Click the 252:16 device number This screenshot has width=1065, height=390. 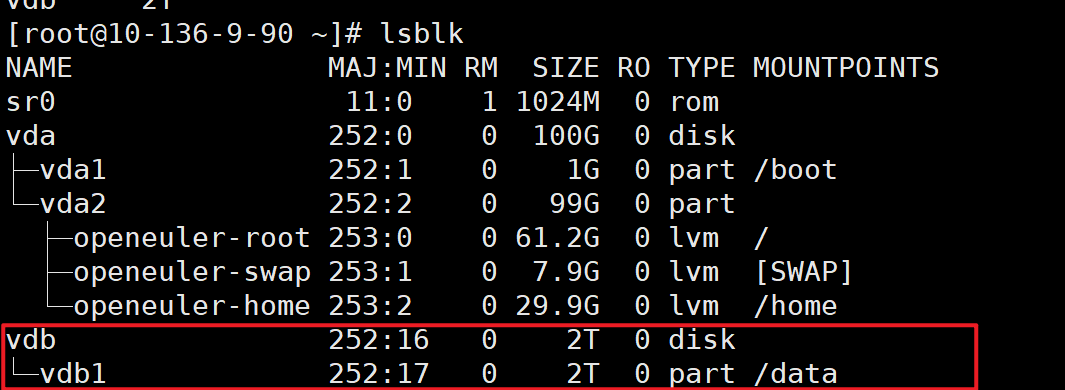pyautogui.click(x=378, y=340)
